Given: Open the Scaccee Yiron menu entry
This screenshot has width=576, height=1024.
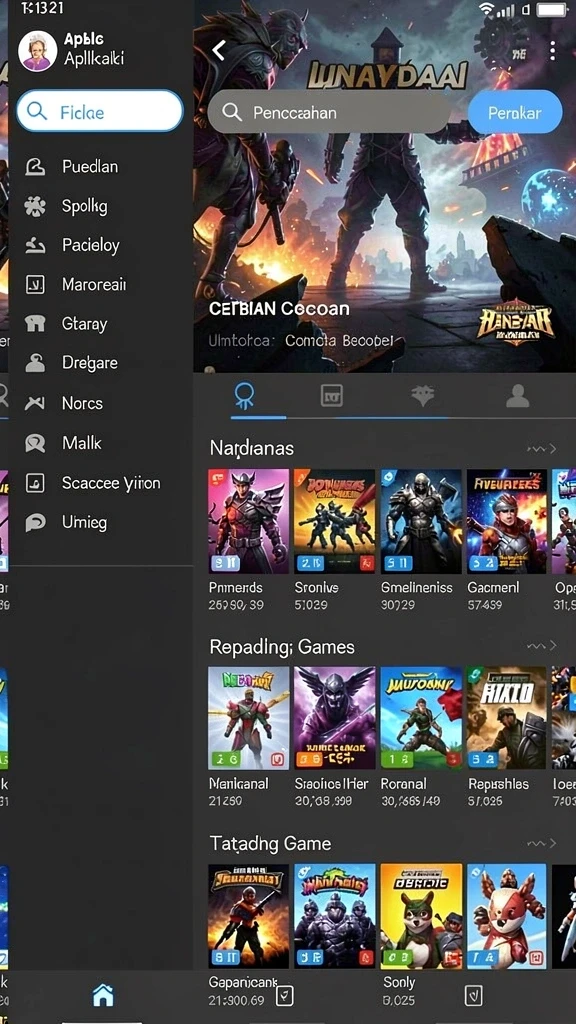Looking at the screenshot, I should tap(101, 483).
